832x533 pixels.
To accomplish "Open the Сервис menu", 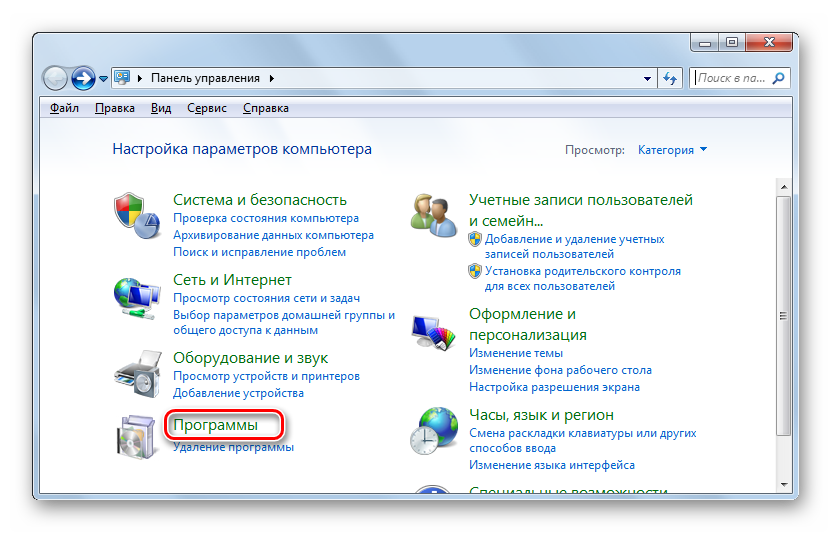I will coord(207,108).
